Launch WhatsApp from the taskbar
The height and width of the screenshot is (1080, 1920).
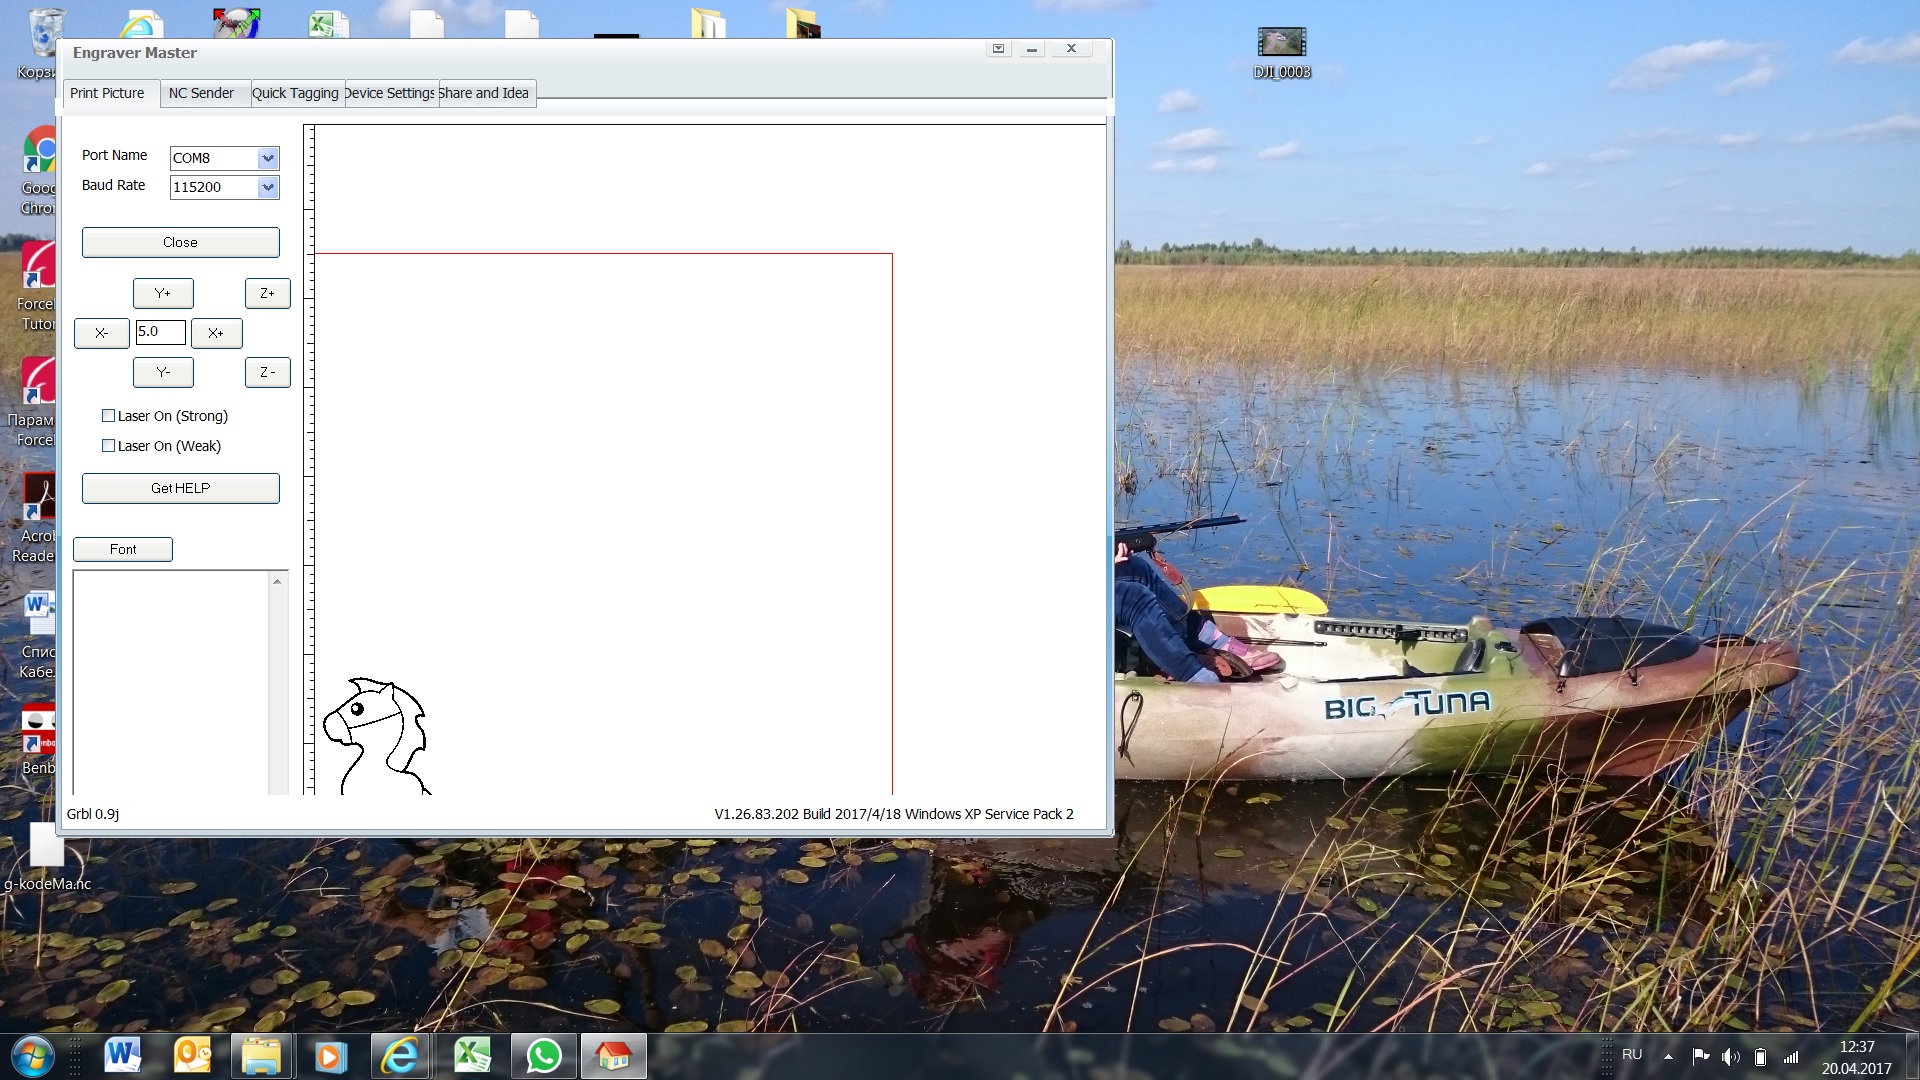544,1055
